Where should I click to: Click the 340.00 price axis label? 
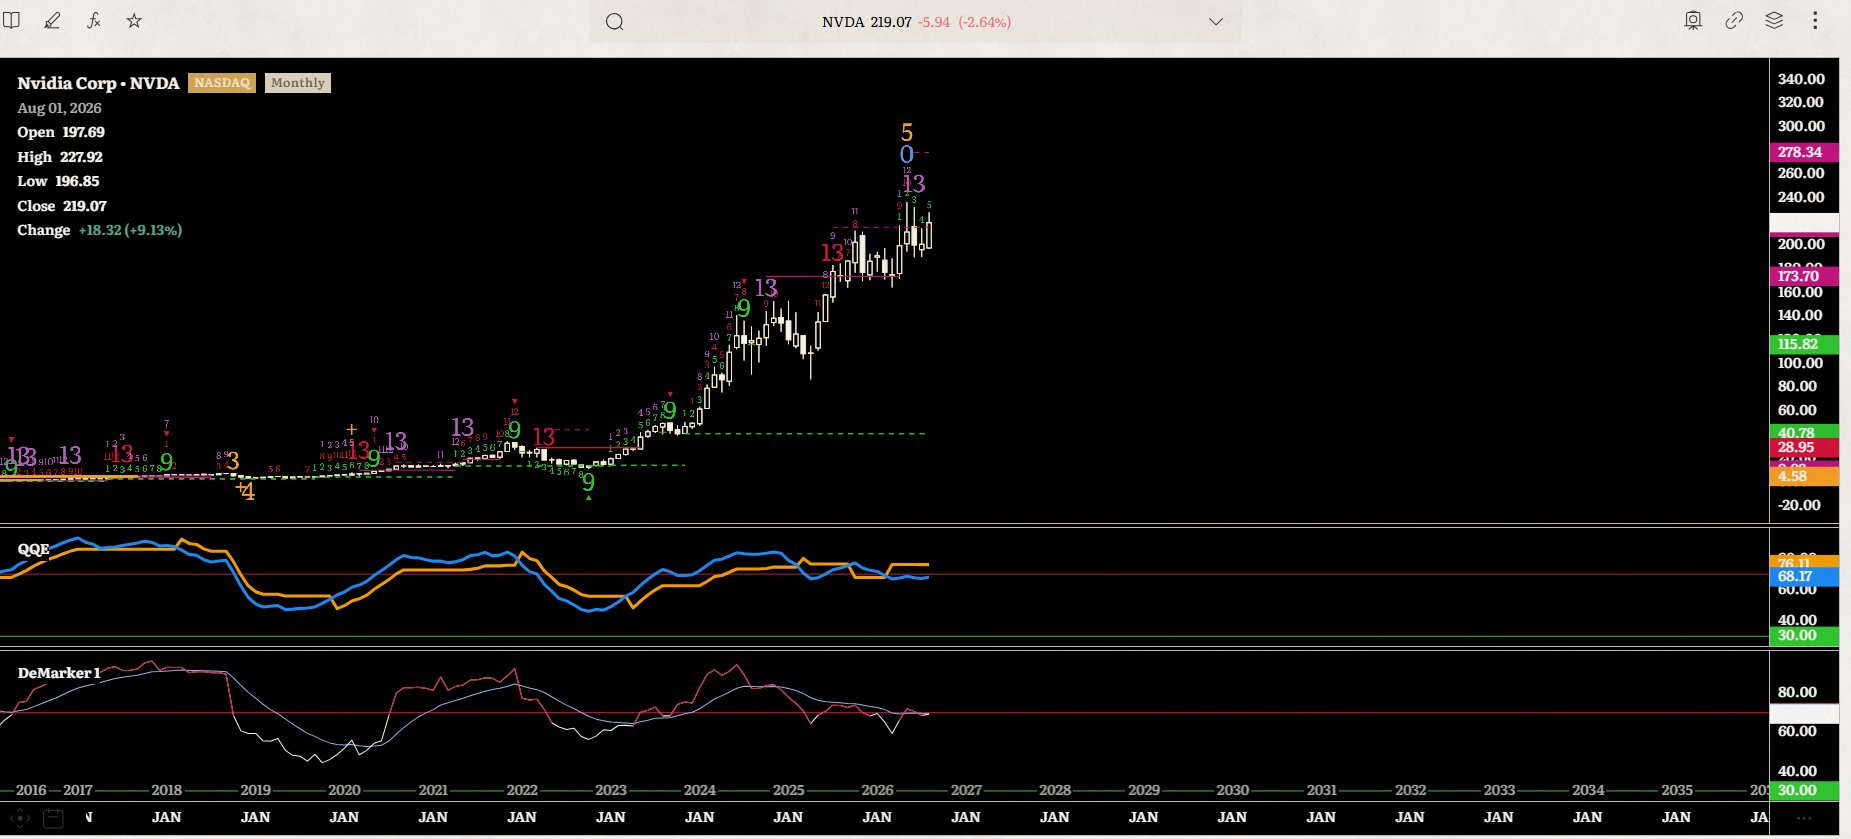[1801, 79]
